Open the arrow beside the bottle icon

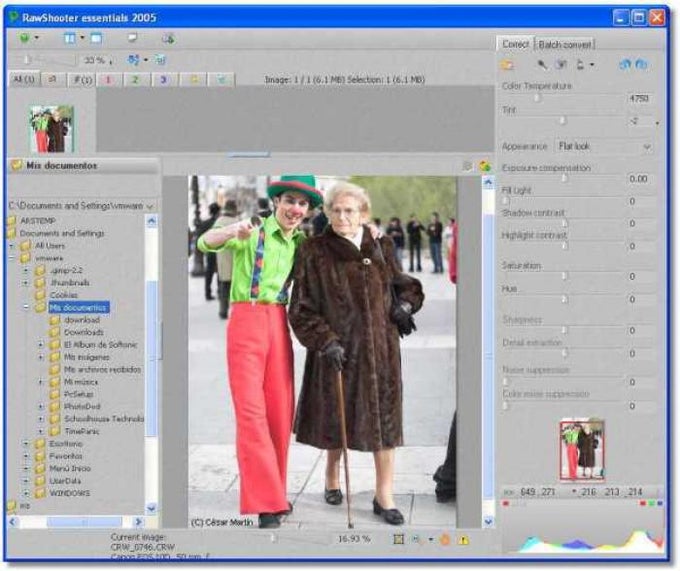click(592, 65)
